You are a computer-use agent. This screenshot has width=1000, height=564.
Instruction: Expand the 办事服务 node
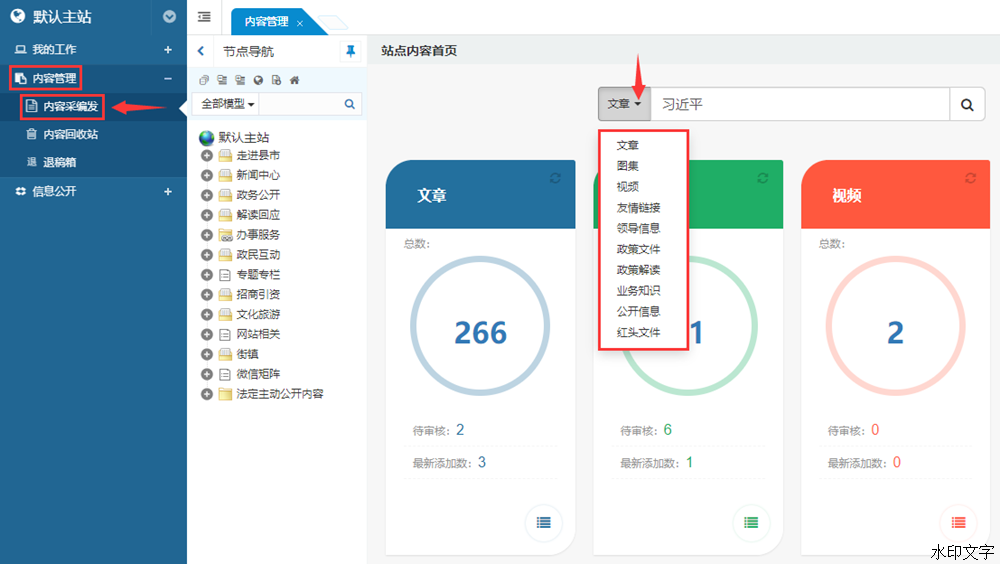pos(207,235)
